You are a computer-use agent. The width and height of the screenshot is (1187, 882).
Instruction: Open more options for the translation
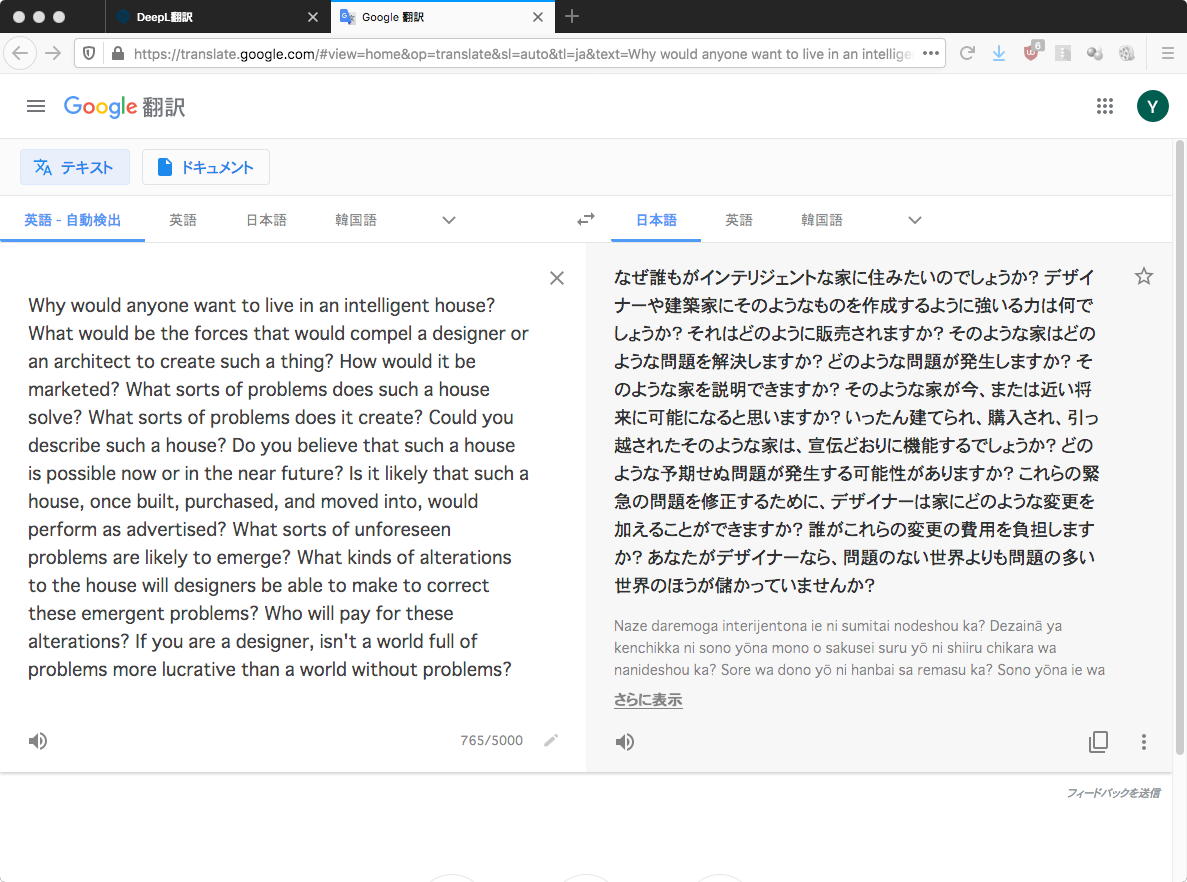pyautogui.click(x=1143, y=741)
